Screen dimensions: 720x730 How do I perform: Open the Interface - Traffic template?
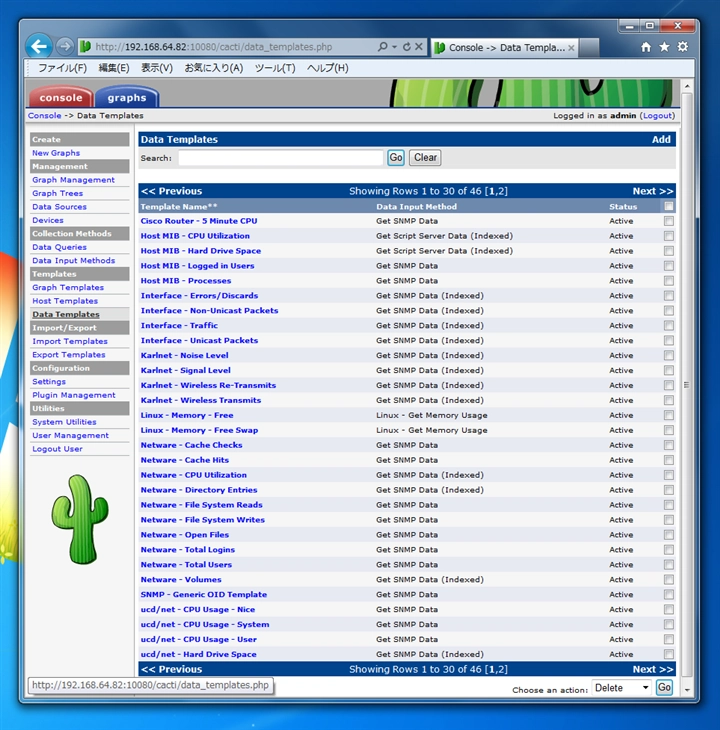(179, 325)
